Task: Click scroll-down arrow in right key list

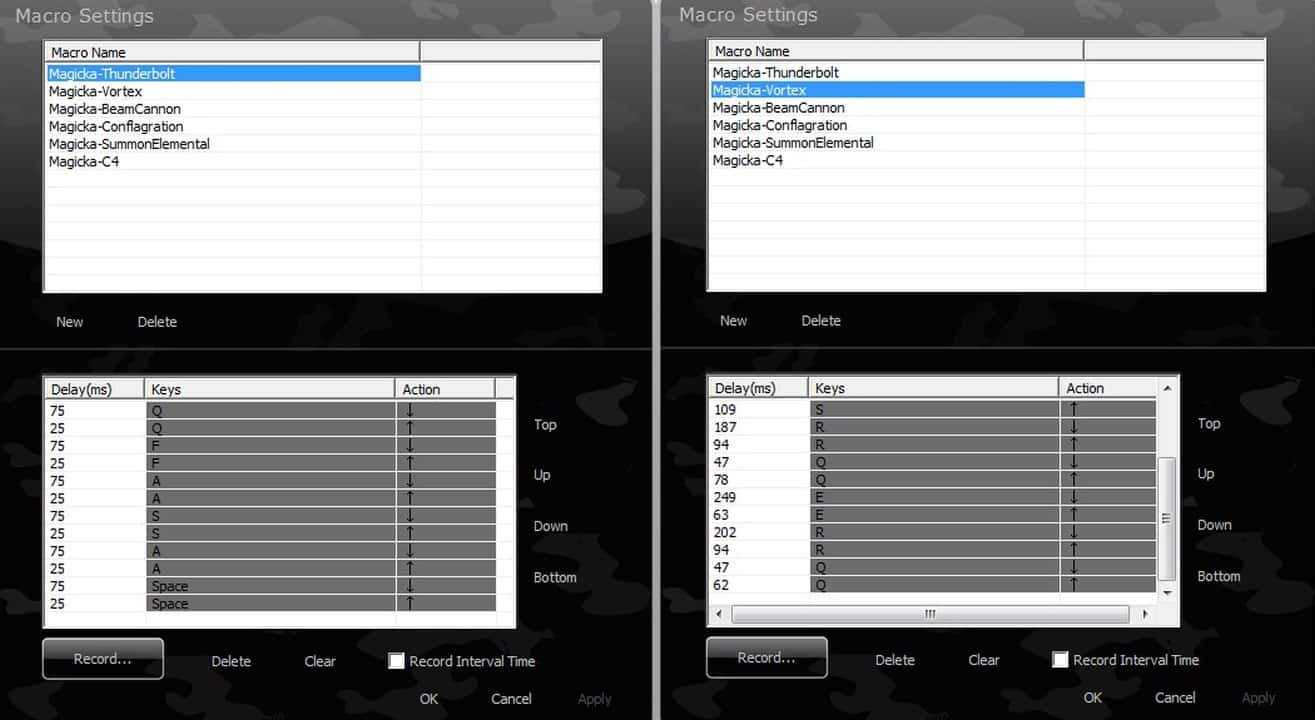Action: 1166,592
